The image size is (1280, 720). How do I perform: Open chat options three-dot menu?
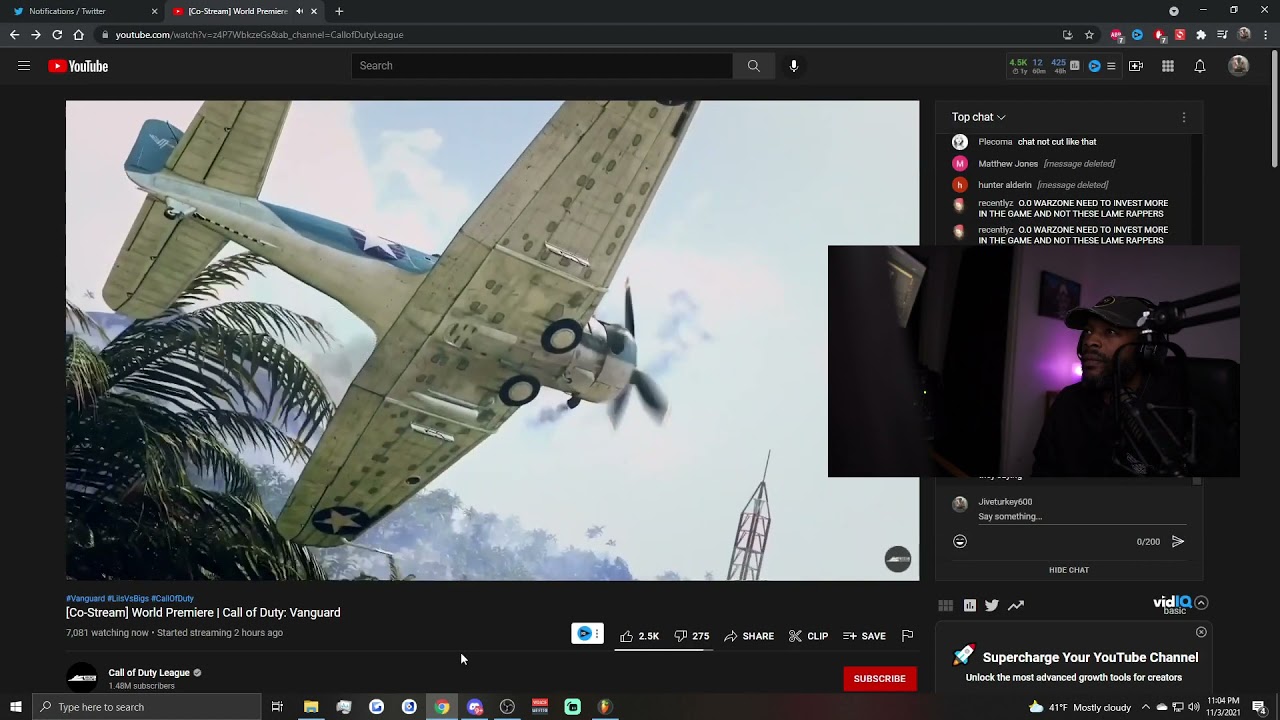(x=1184, y=117)
